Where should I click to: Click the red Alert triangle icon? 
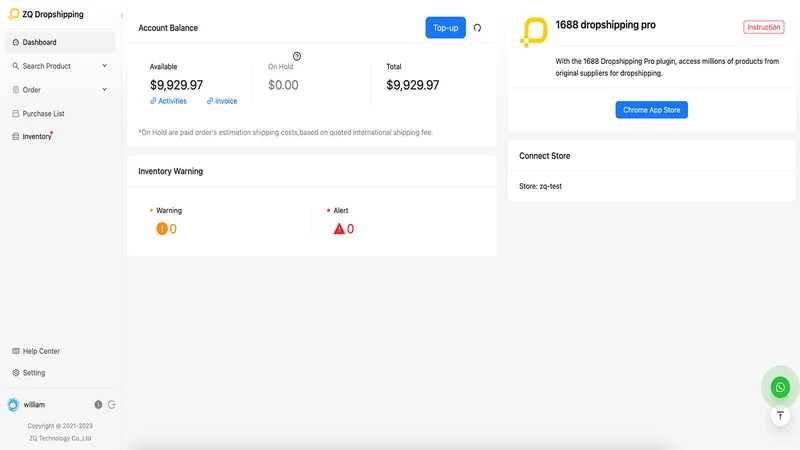(x=339, y=229)
